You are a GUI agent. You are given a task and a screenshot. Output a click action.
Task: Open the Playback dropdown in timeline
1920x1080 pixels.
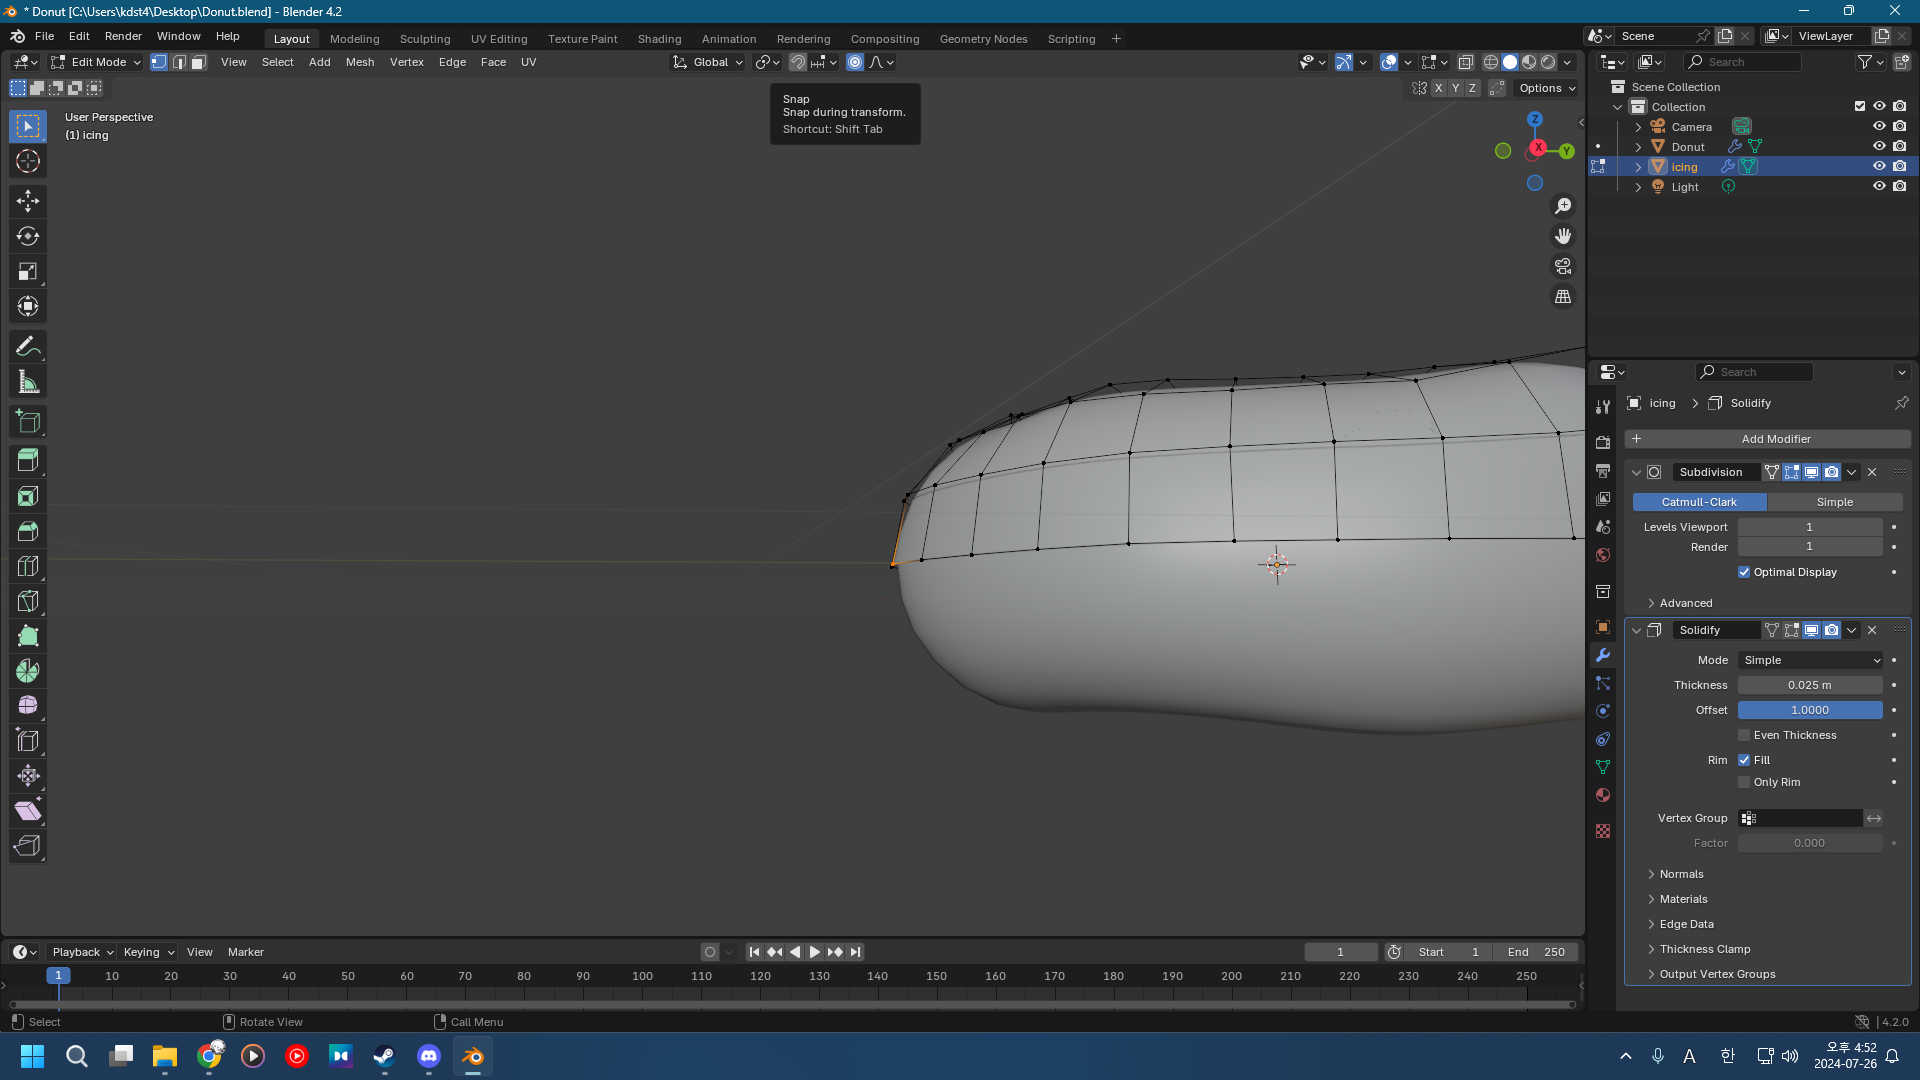coord(82,952)
